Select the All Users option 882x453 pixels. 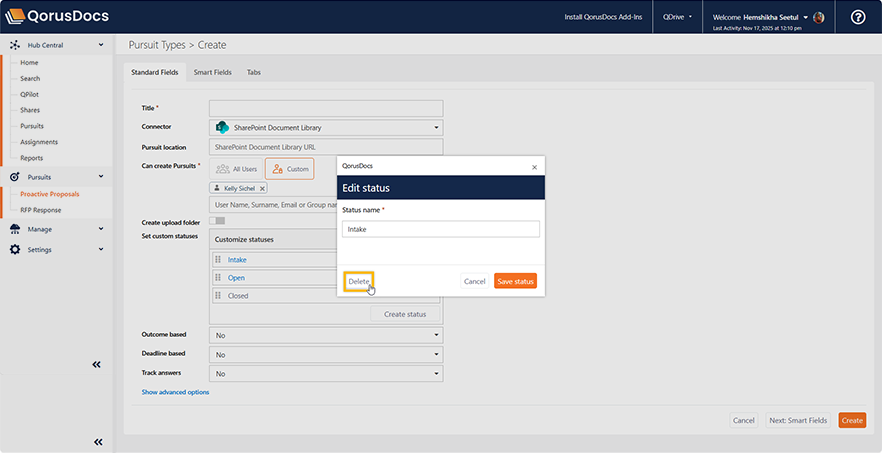click(236, 169)
